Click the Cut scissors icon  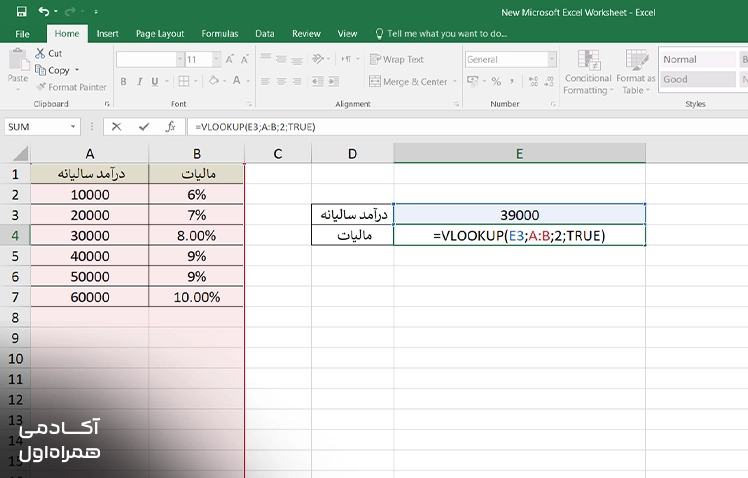(x=40, y=53)
